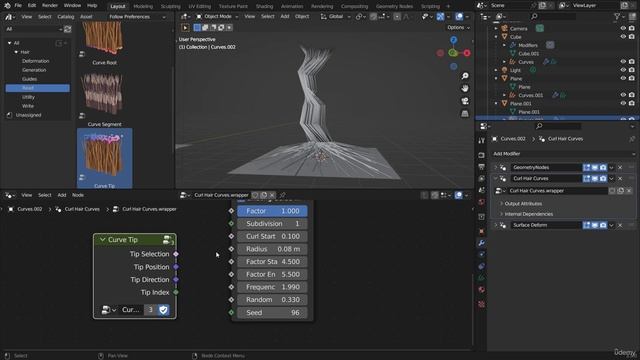Open the Object menu in the viewport header
Screen dimensions: 640x360
[302, 17]
